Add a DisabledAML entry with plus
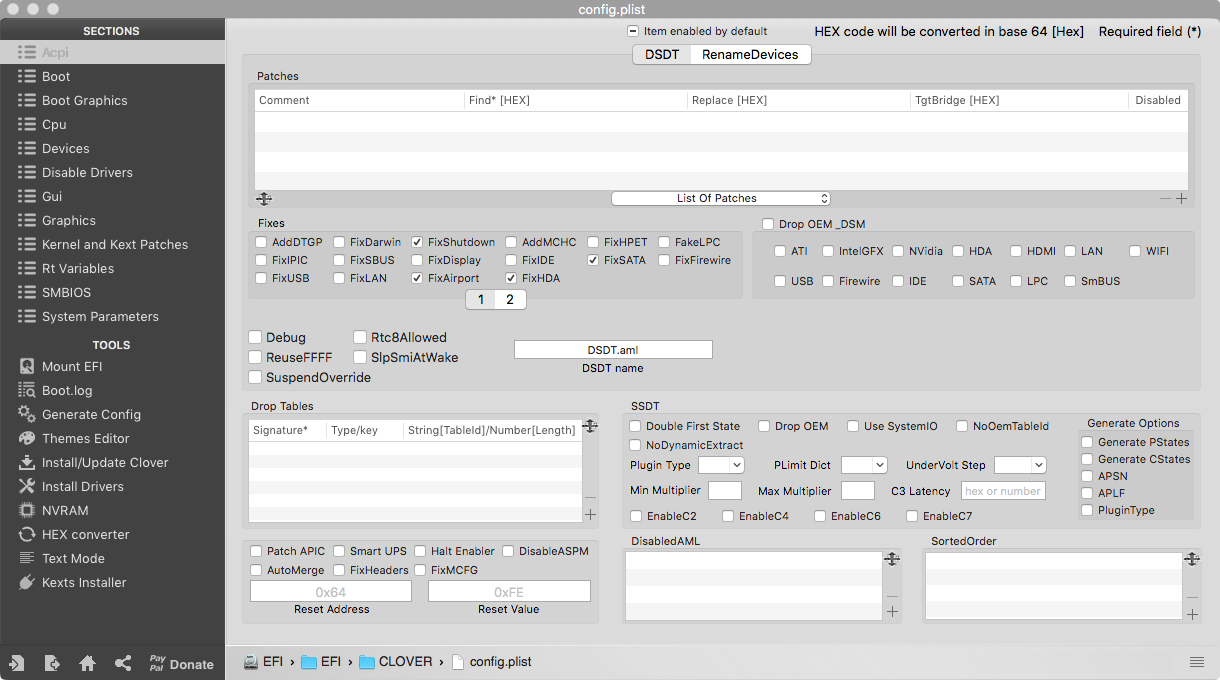The width and height of the screenshot is (1220, 680). (x=892, y=612)
